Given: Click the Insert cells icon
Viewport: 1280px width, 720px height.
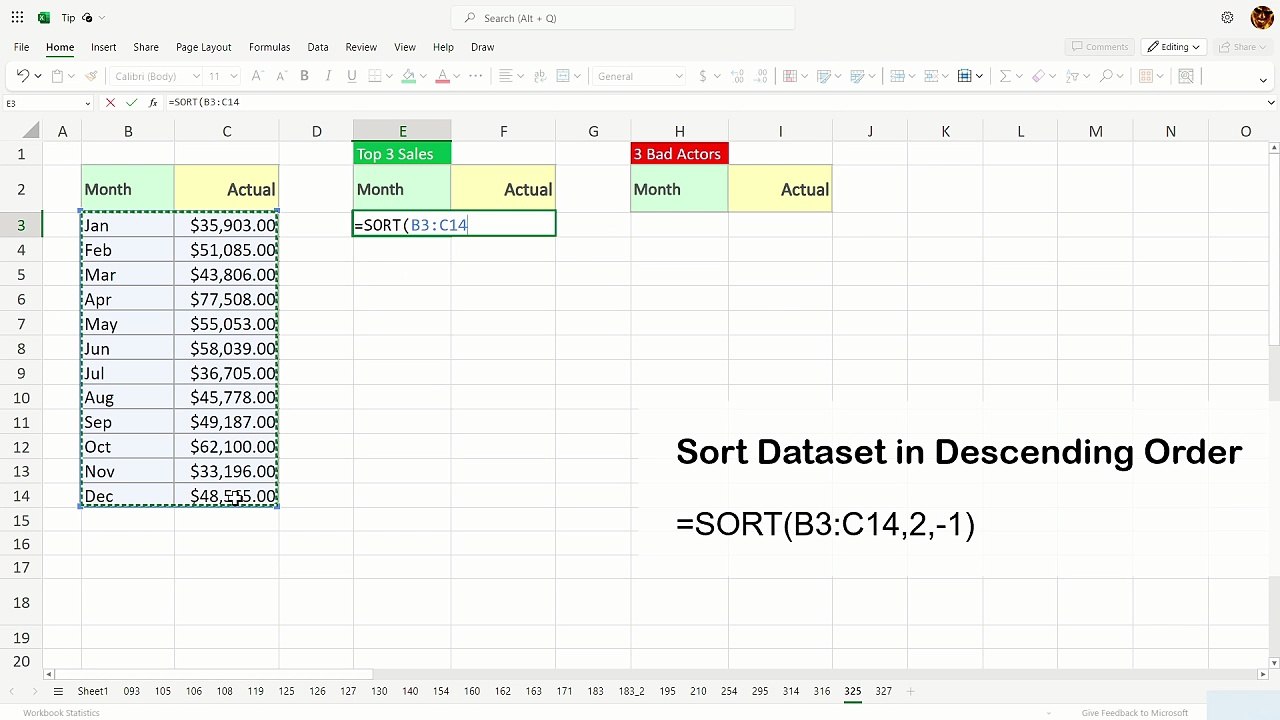Looking at the screenshot, I should pos(897,76).
